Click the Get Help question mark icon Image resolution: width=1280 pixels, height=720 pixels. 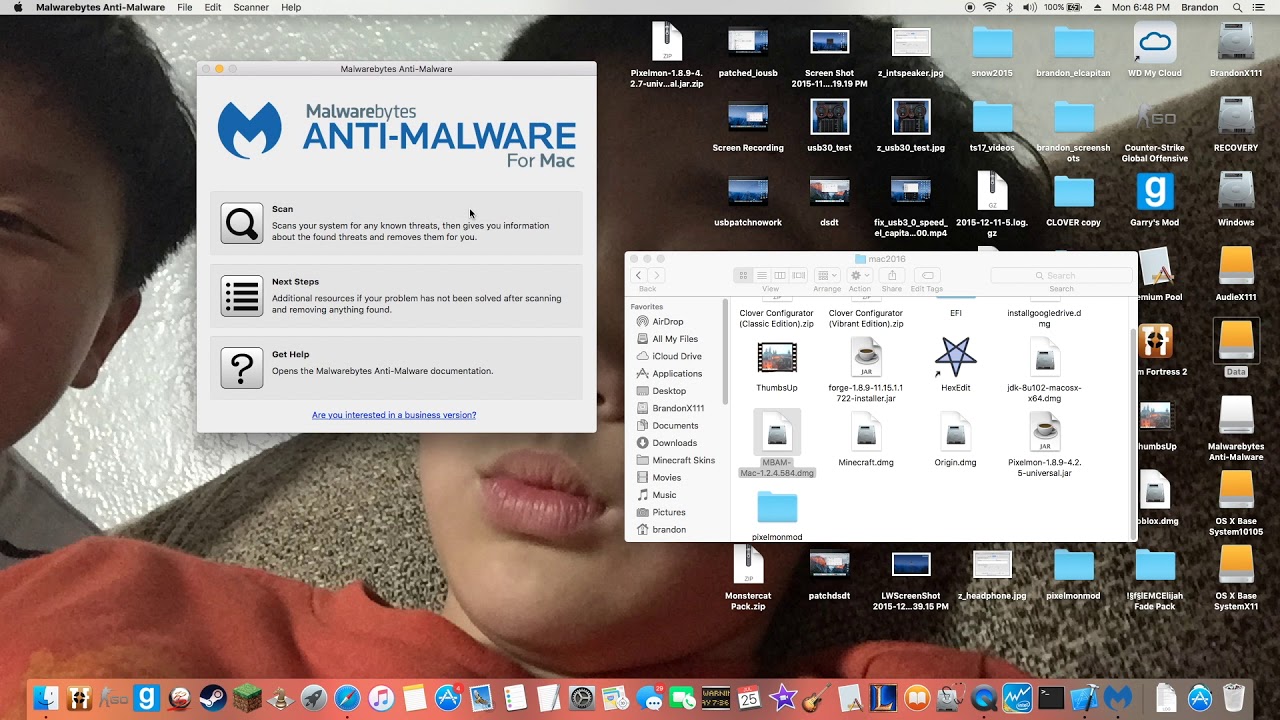242,368
